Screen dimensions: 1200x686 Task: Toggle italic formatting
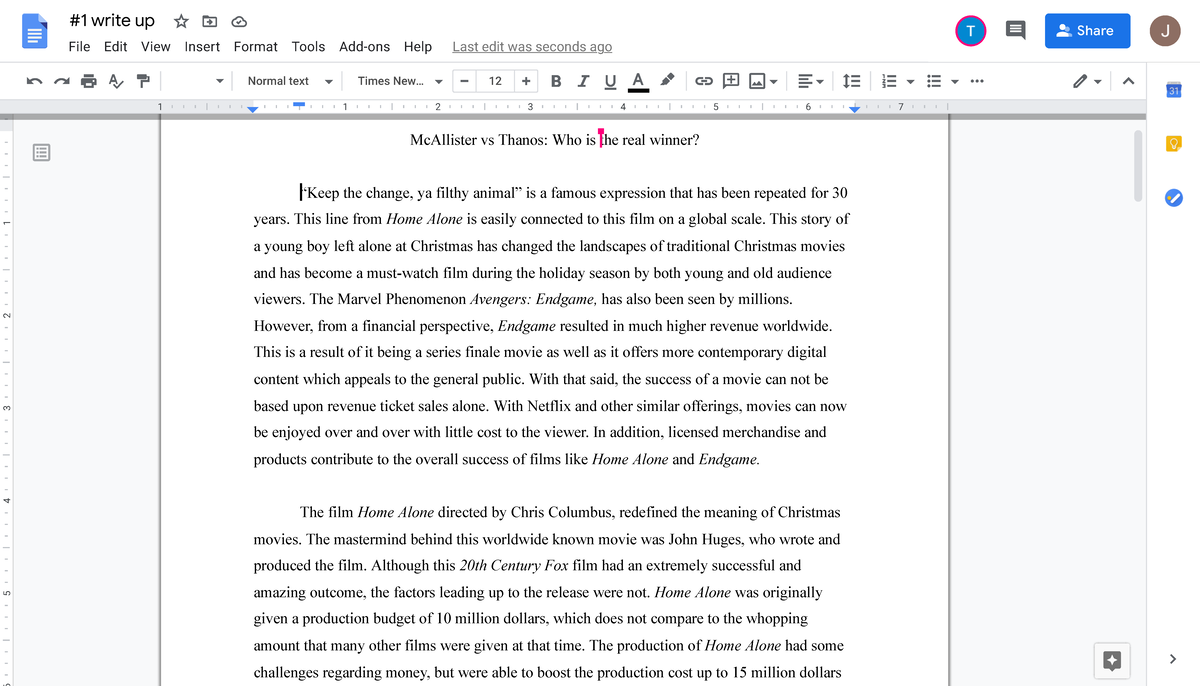tap(583, 81)
